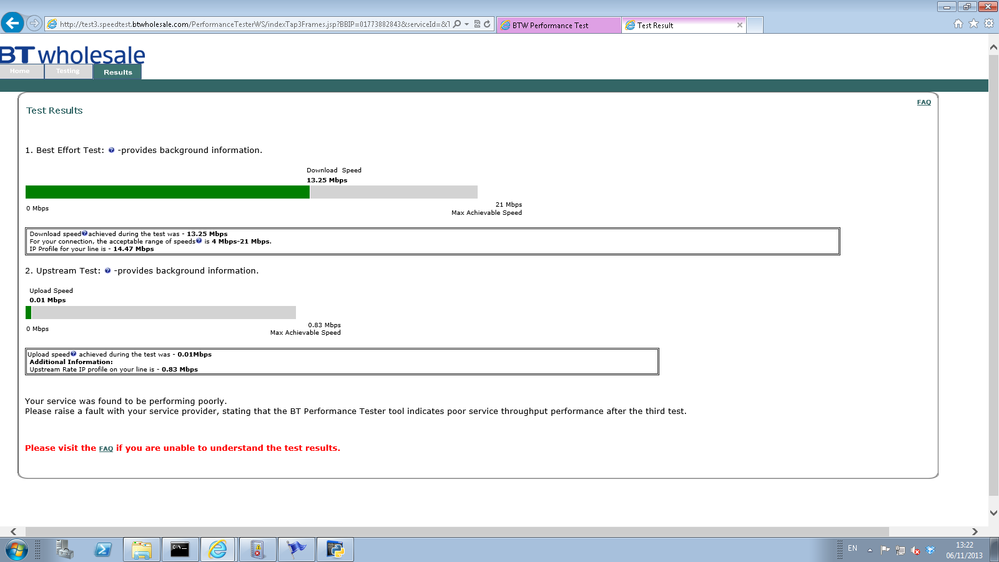Click info icon after 'acceptable range of speeds'
The width and height of the screenshot is (999, 562).
pos(199,241)
